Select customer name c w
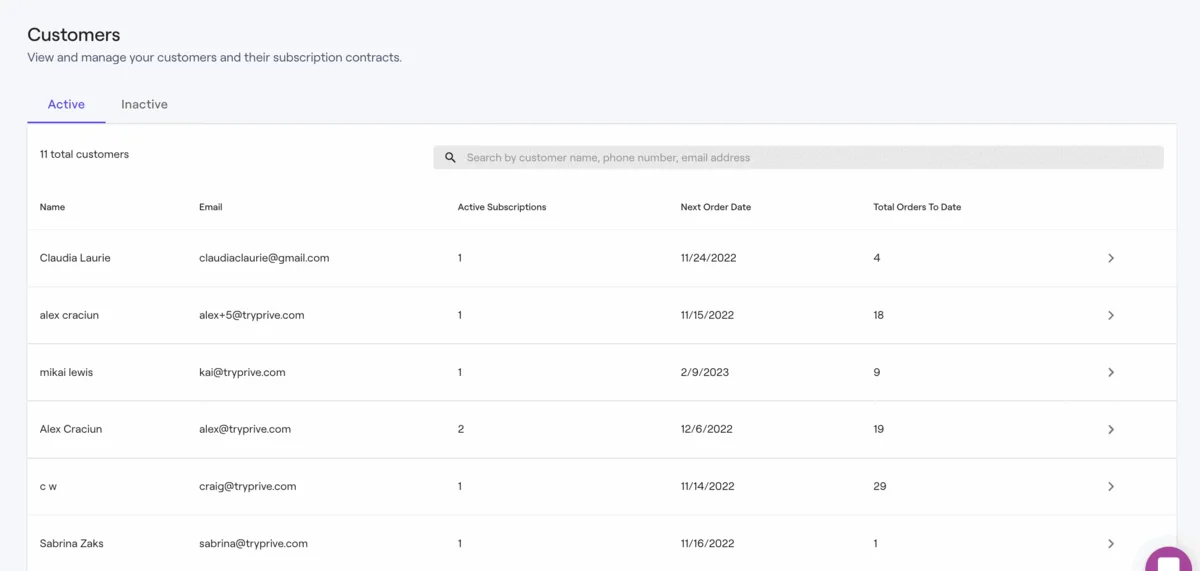The height and width of the screenshot is (571, 1200). point(48,486)
